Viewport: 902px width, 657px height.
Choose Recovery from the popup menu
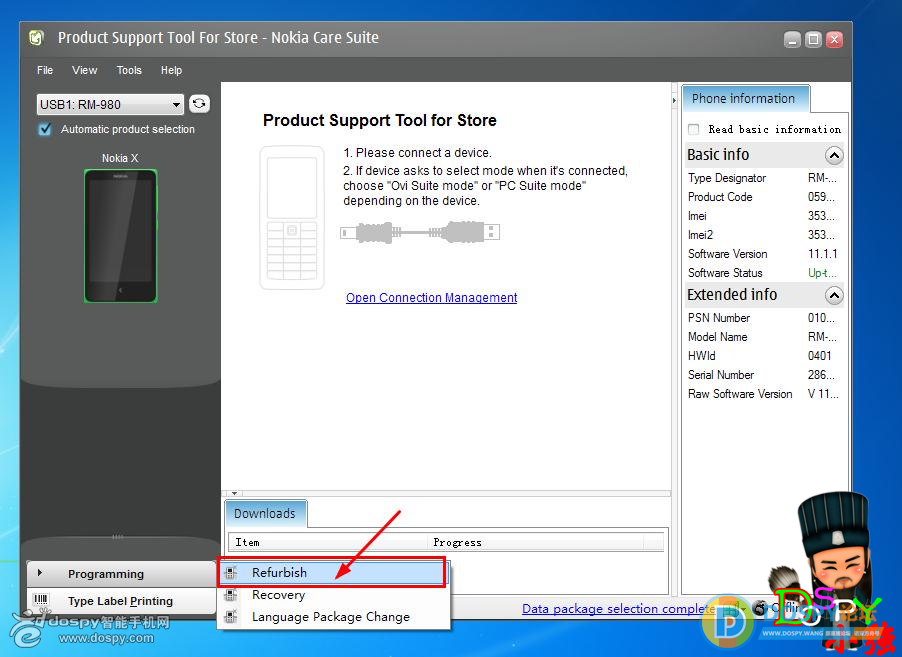(332, 595)
